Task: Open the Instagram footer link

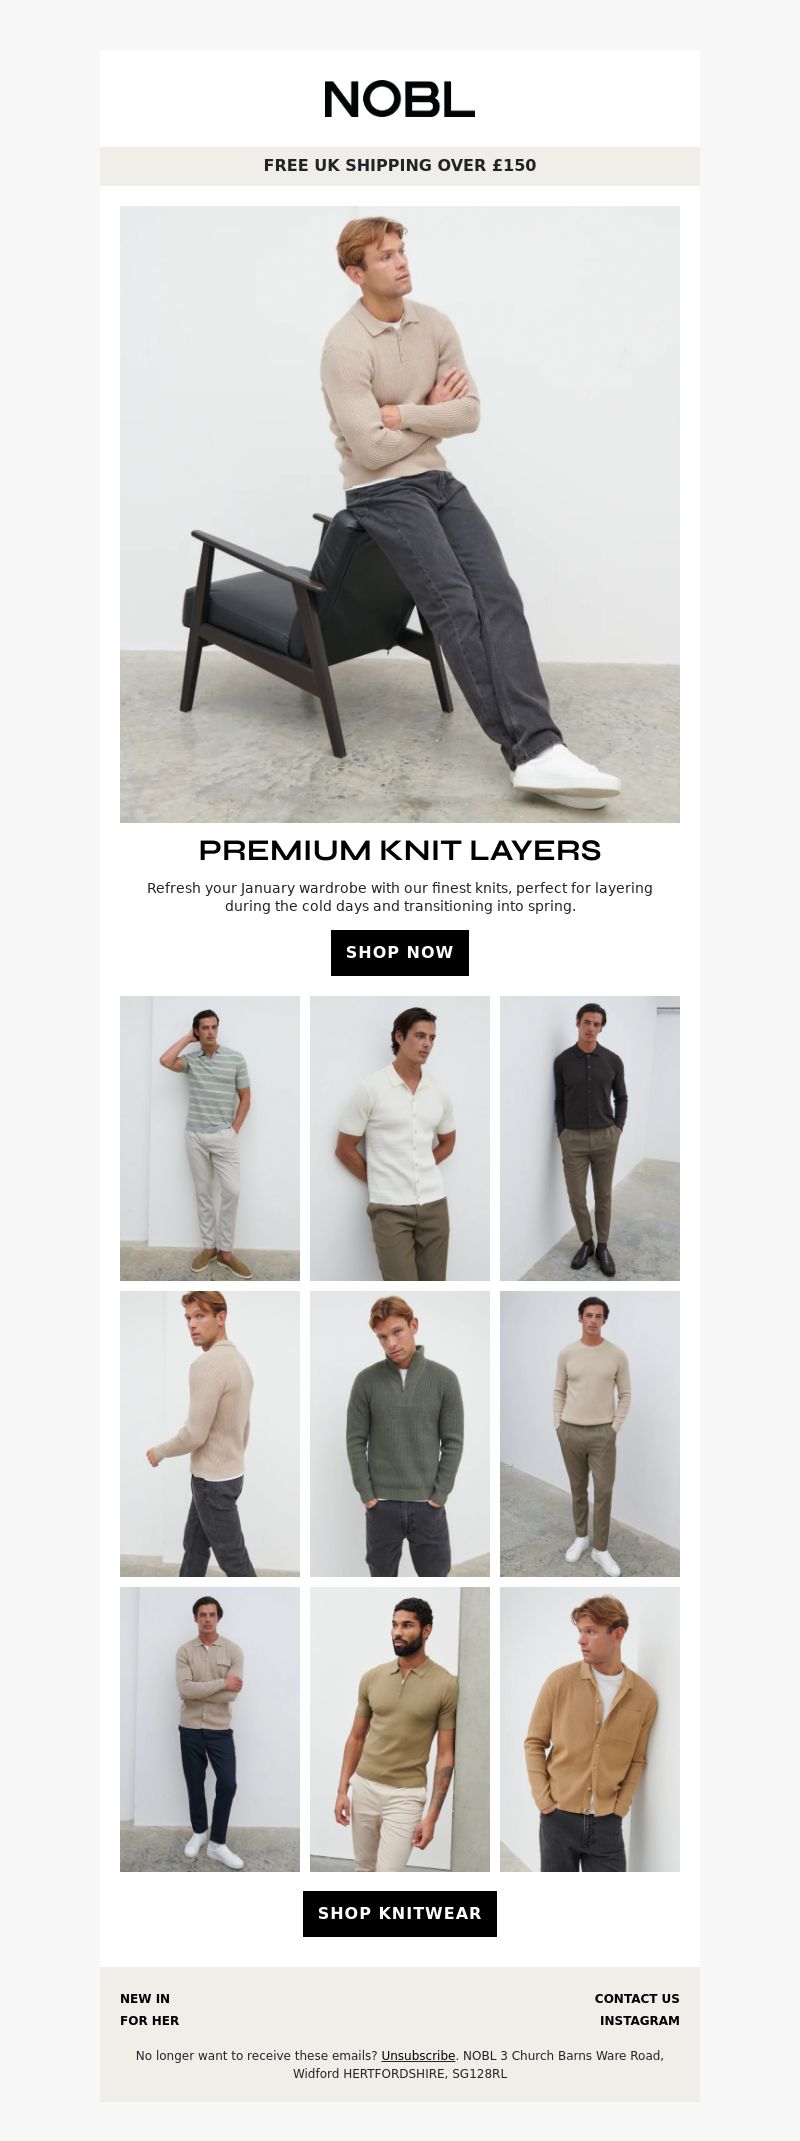Action: (x=640, y=2020)
